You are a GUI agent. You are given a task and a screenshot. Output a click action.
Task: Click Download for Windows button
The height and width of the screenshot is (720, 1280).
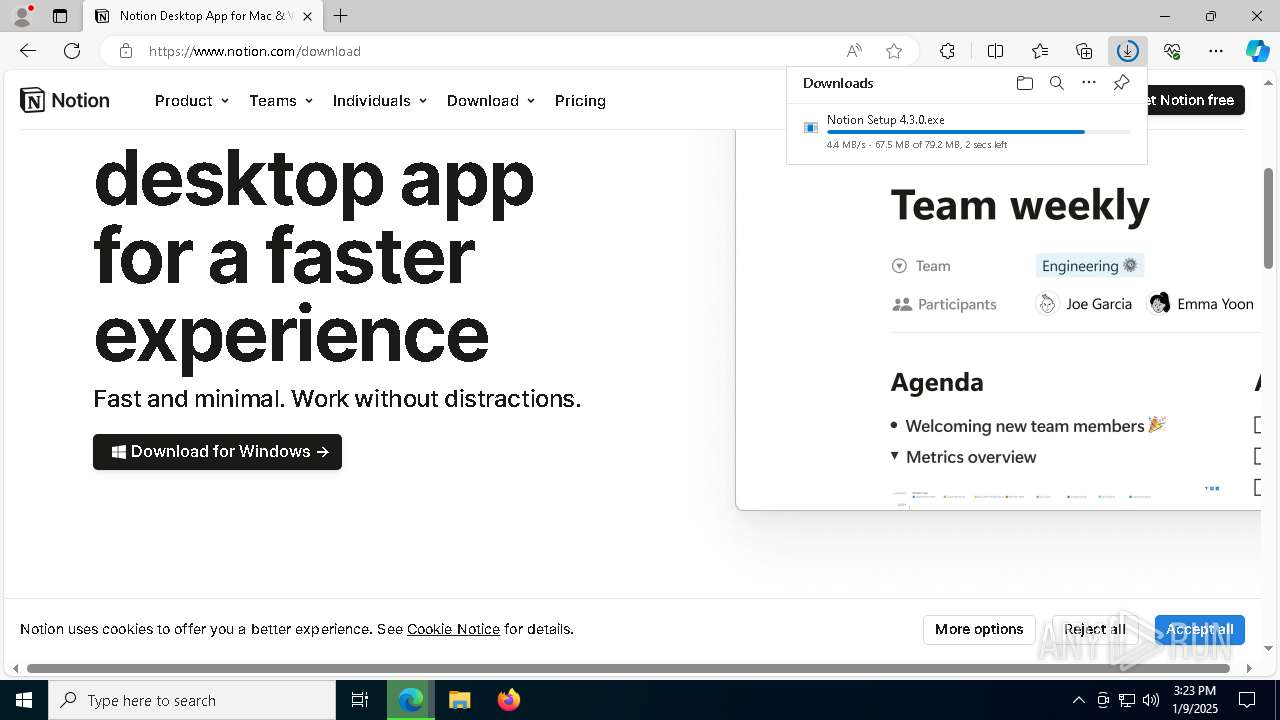coord(217,452)
